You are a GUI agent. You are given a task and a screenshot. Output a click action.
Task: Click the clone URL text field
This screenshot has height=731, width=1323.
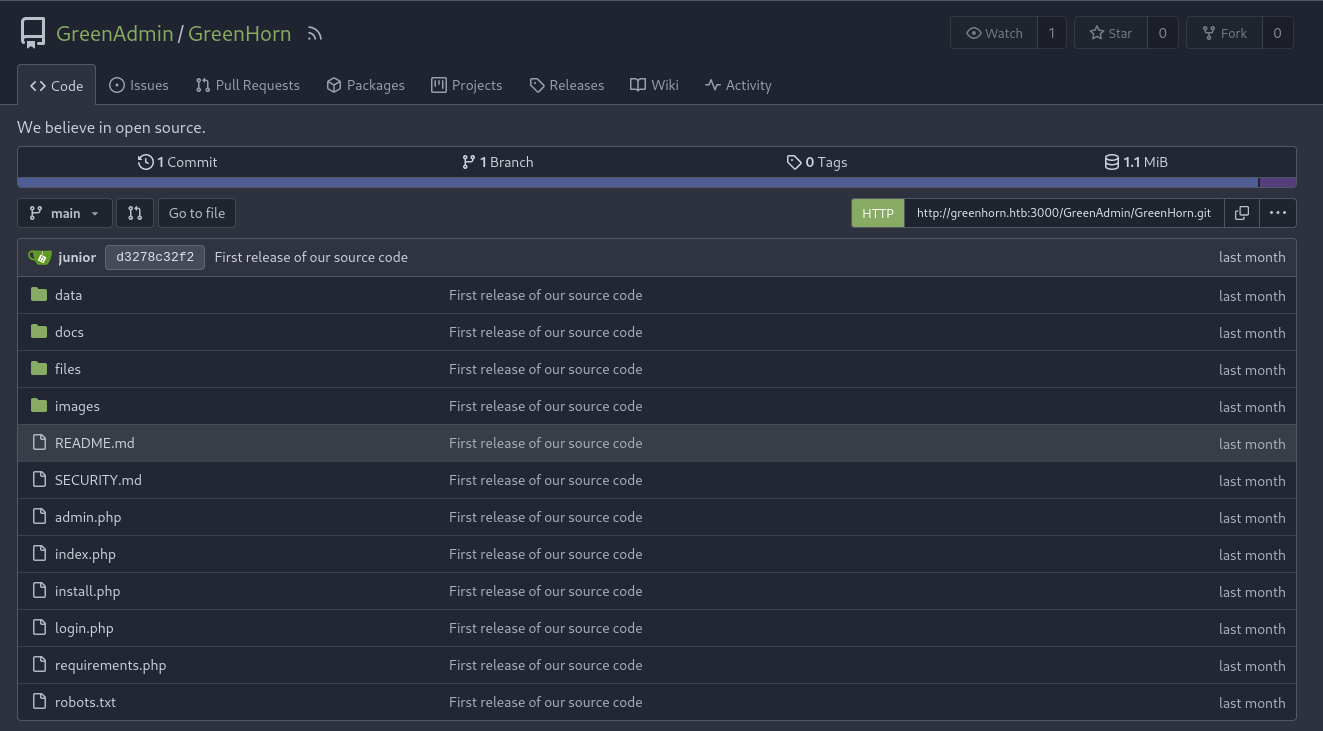(1063, 213)
